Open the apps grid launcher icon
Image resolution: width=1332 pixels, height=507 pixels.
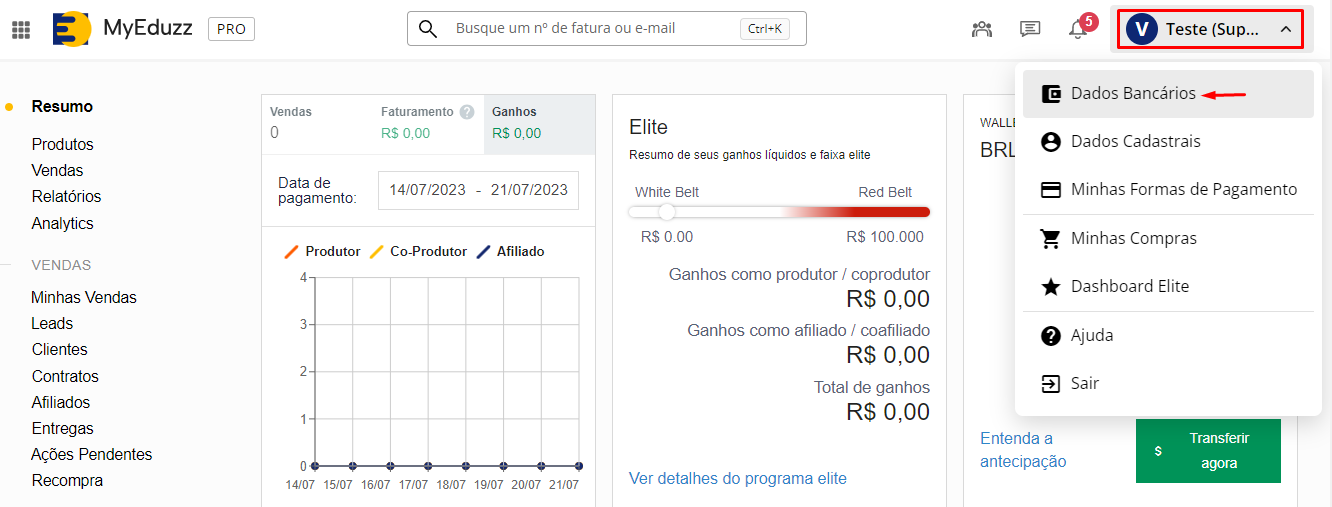tap(21, 30)
